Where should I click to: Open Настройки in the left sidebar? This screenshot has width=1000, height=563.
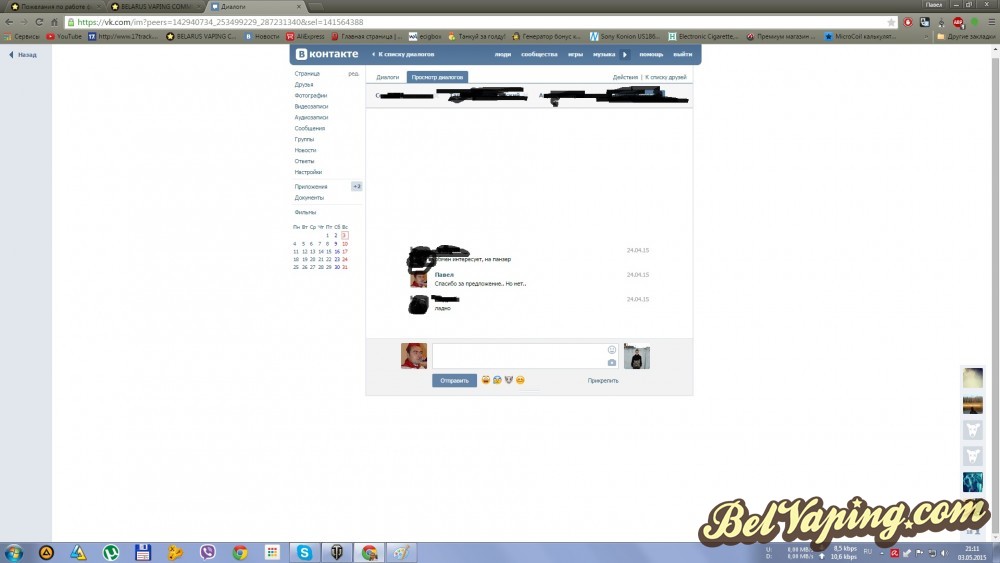click(x=308, y=172)
